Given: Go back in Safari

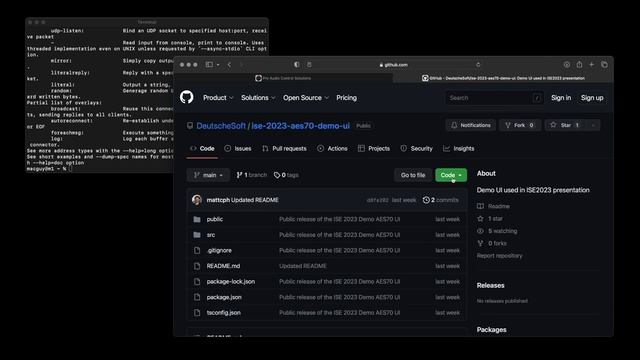Looking at the screenshot, I should coord(229,64).
